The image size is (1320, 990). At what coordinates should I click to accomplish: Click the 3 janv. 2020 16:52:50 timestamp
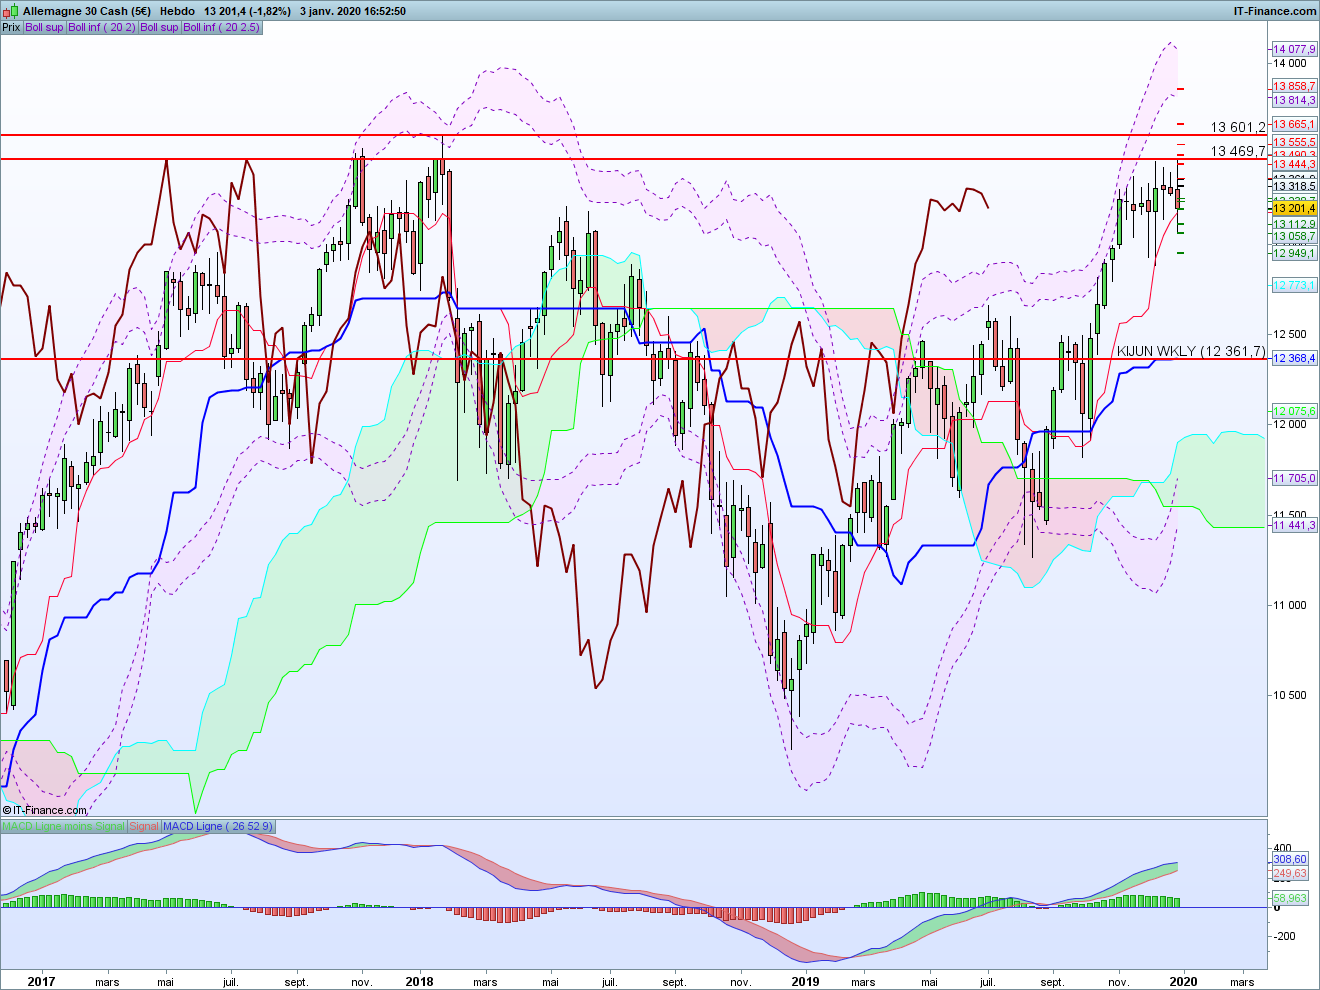tap(353, 11)
